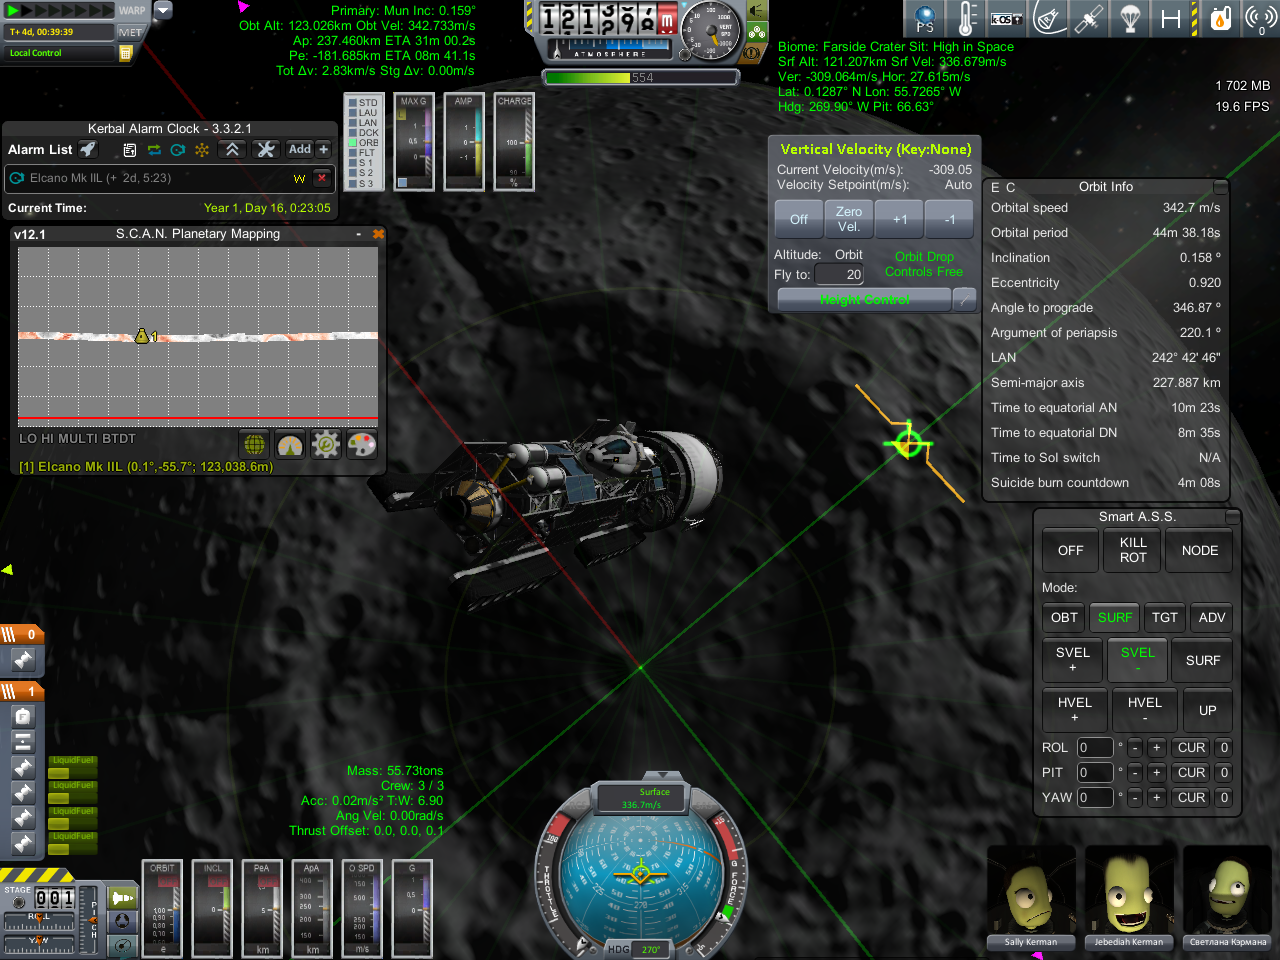This screenshot has width=1280, height=960.
Task: Toggle the S 1 preset checkbox
Action: coord(352,163)
